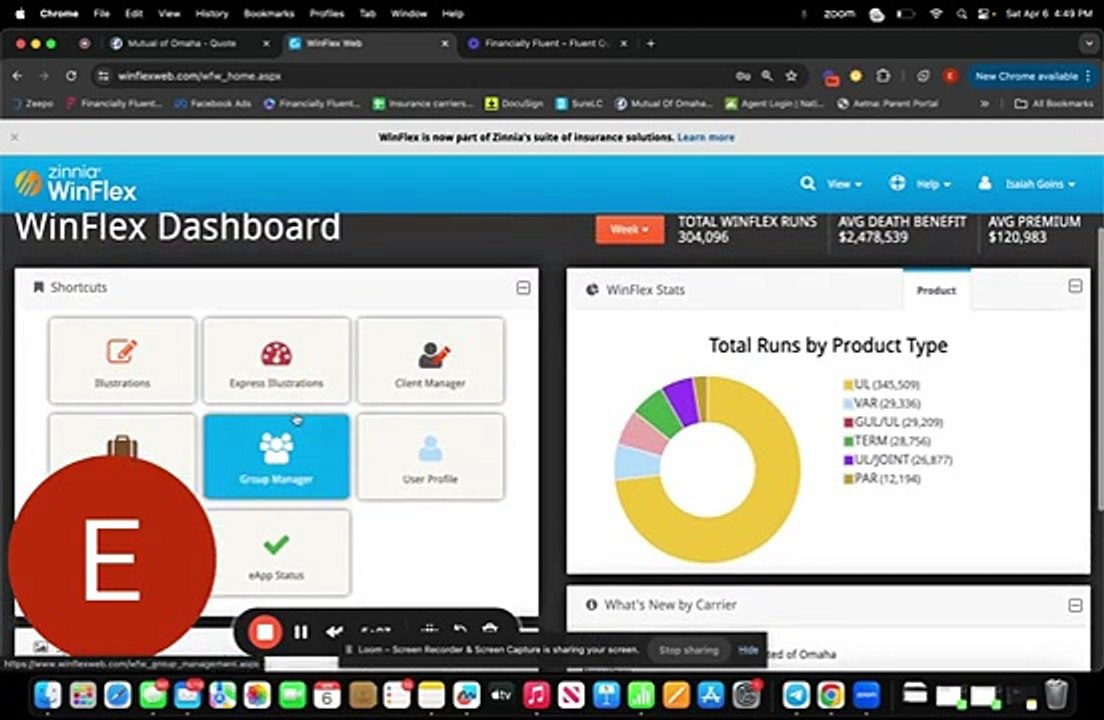Click the WinFlex search magnifier icon
This screenshot has width=1104, height=720.
pyautogui.click(x=808, y=184)
